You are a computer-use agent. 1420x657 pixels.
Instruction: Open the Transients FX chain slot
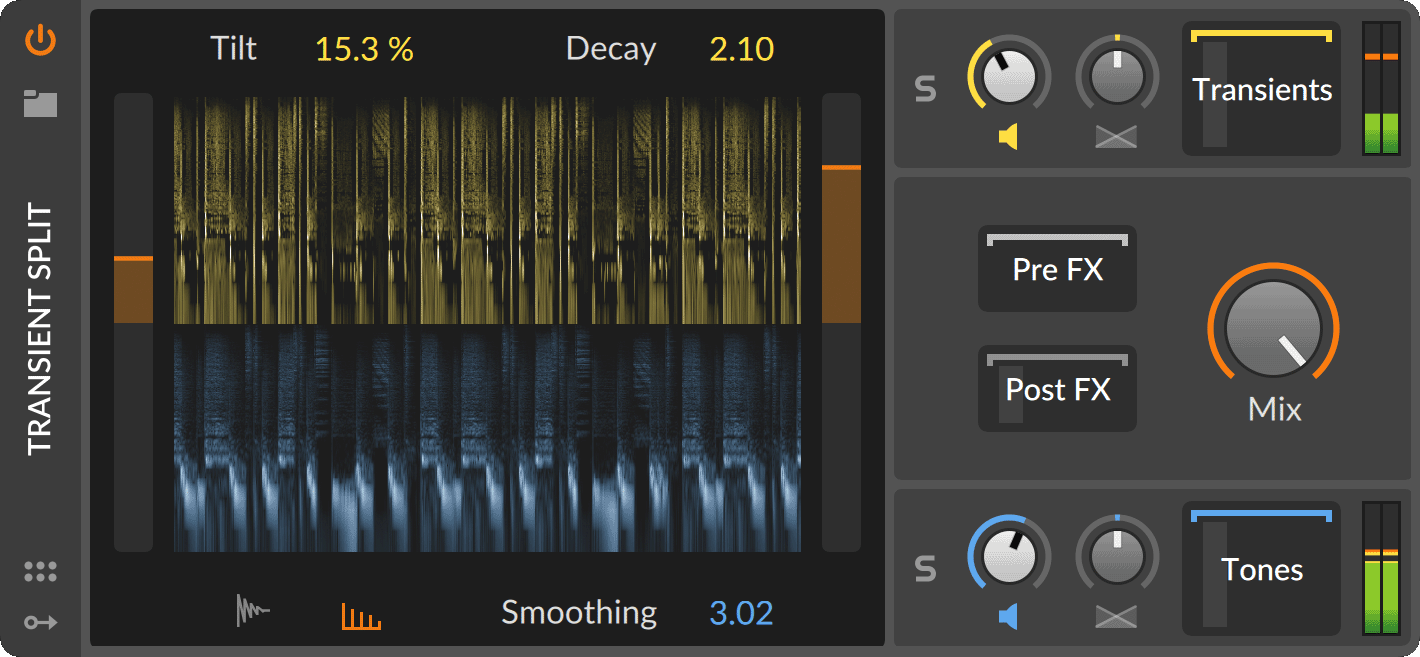[x=1261, y=90]
